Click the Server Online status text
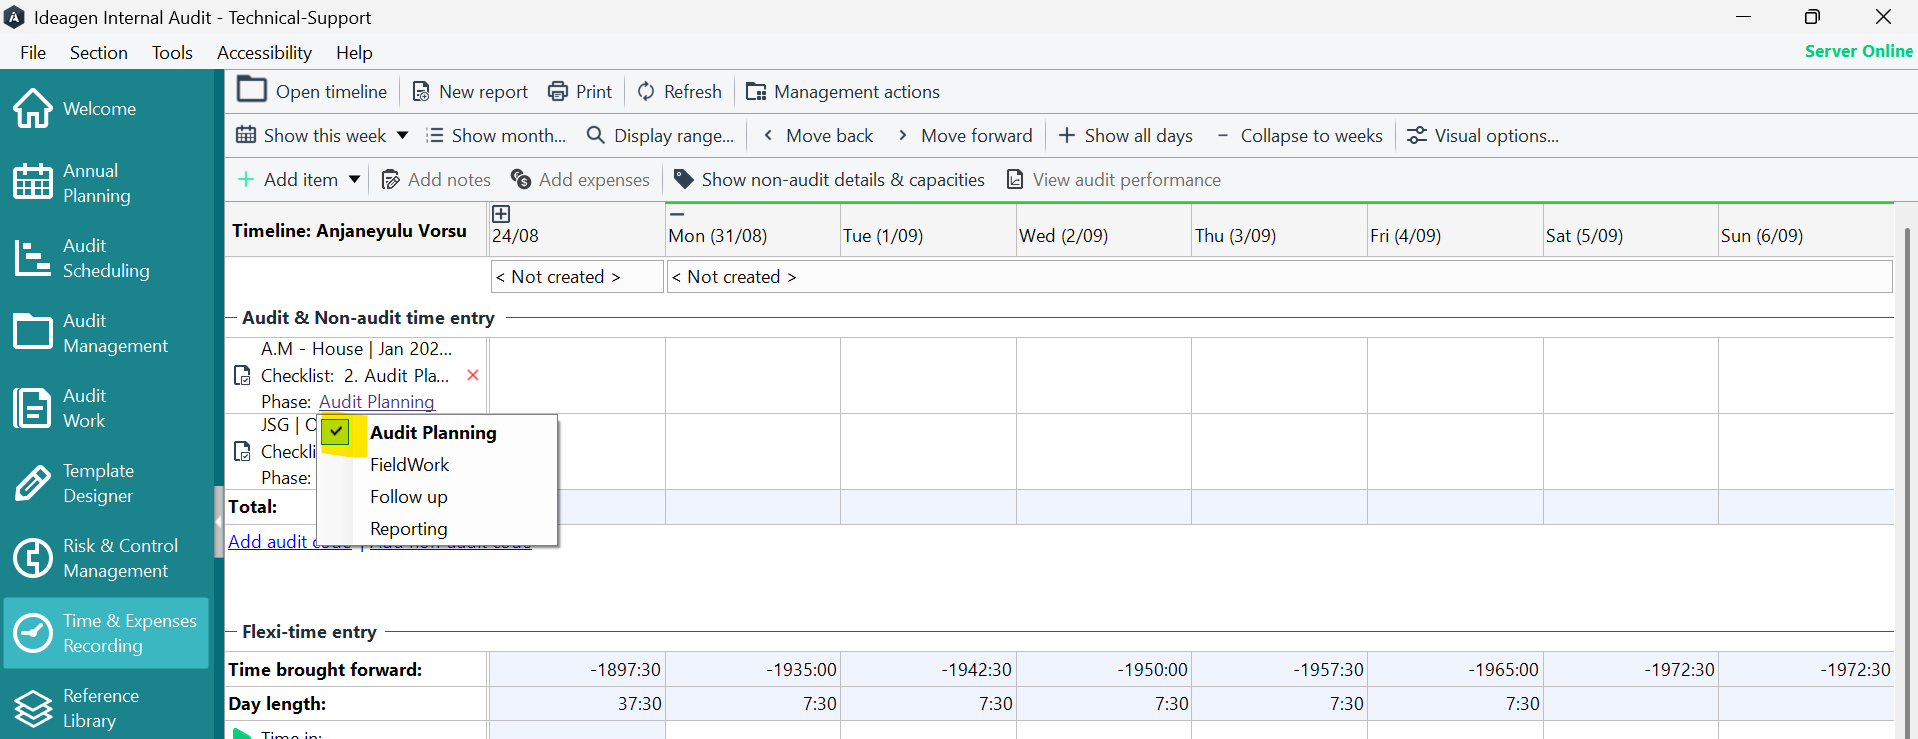Image resolution: width=1918 pixels, height=739 pixels. point(1859,51)
